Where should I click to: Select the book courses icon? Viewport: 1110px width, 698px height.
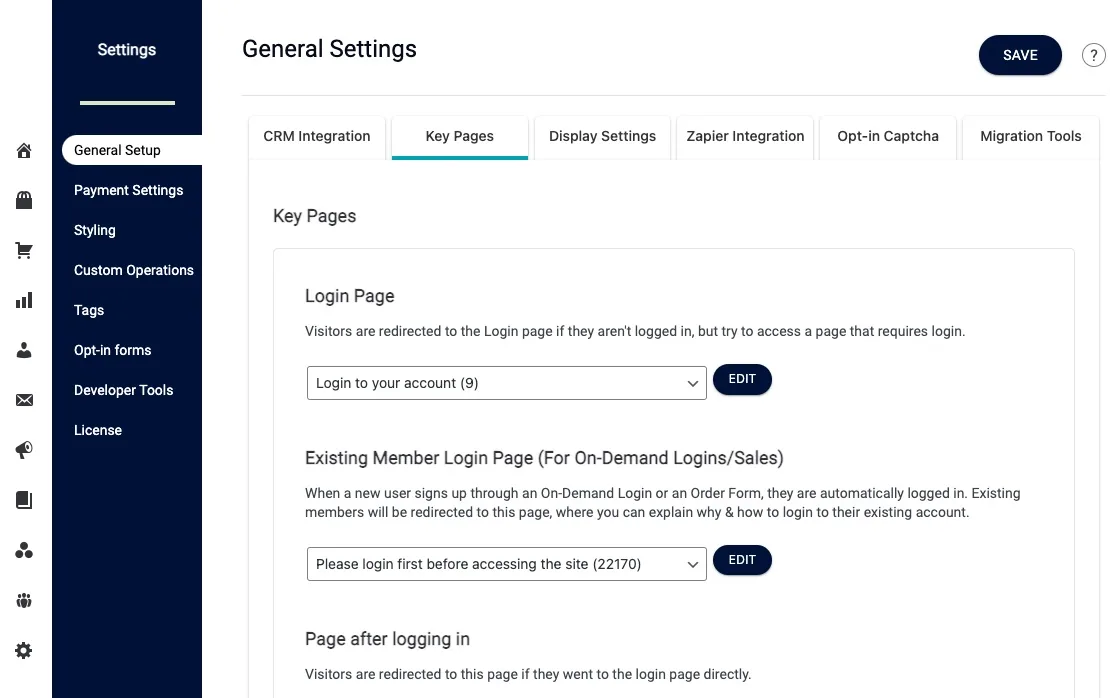click(24, 500)
